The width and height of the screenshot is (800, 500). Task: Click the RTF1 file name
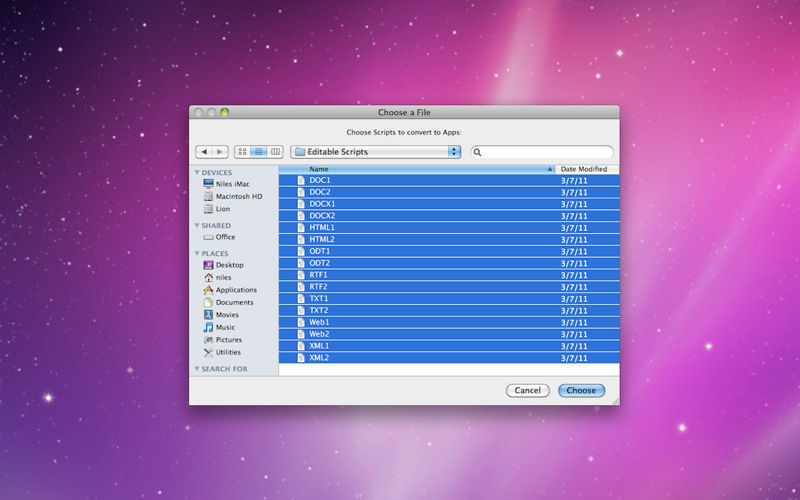coord(318,275)
